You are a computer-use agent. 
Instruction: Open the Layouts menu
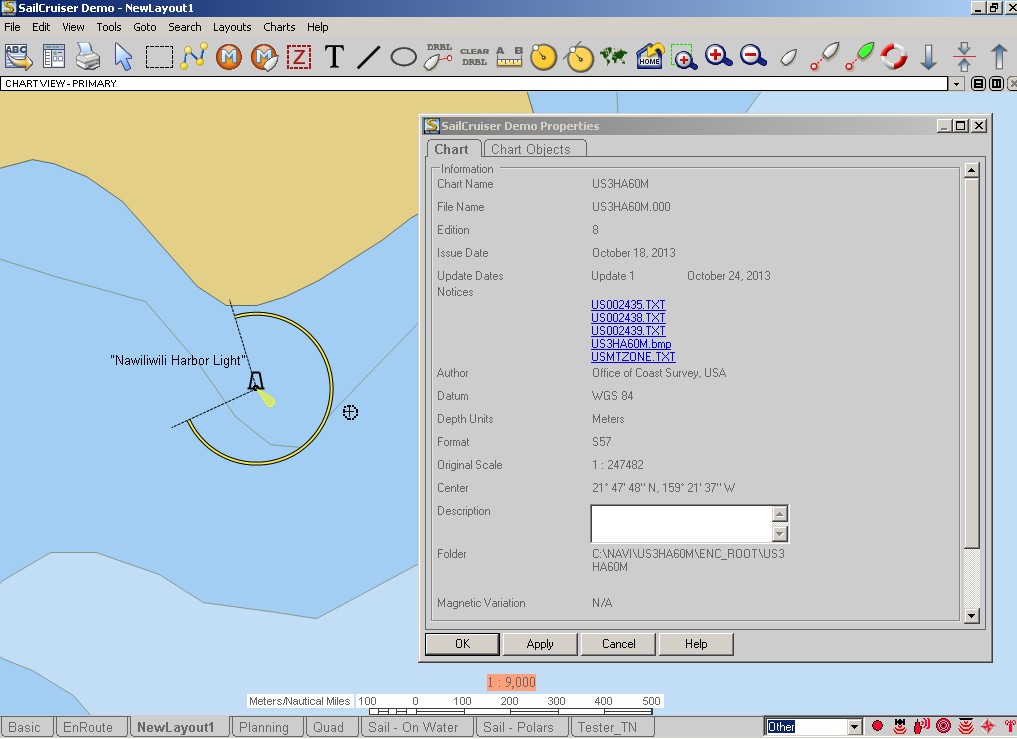[x=232, y=27]
